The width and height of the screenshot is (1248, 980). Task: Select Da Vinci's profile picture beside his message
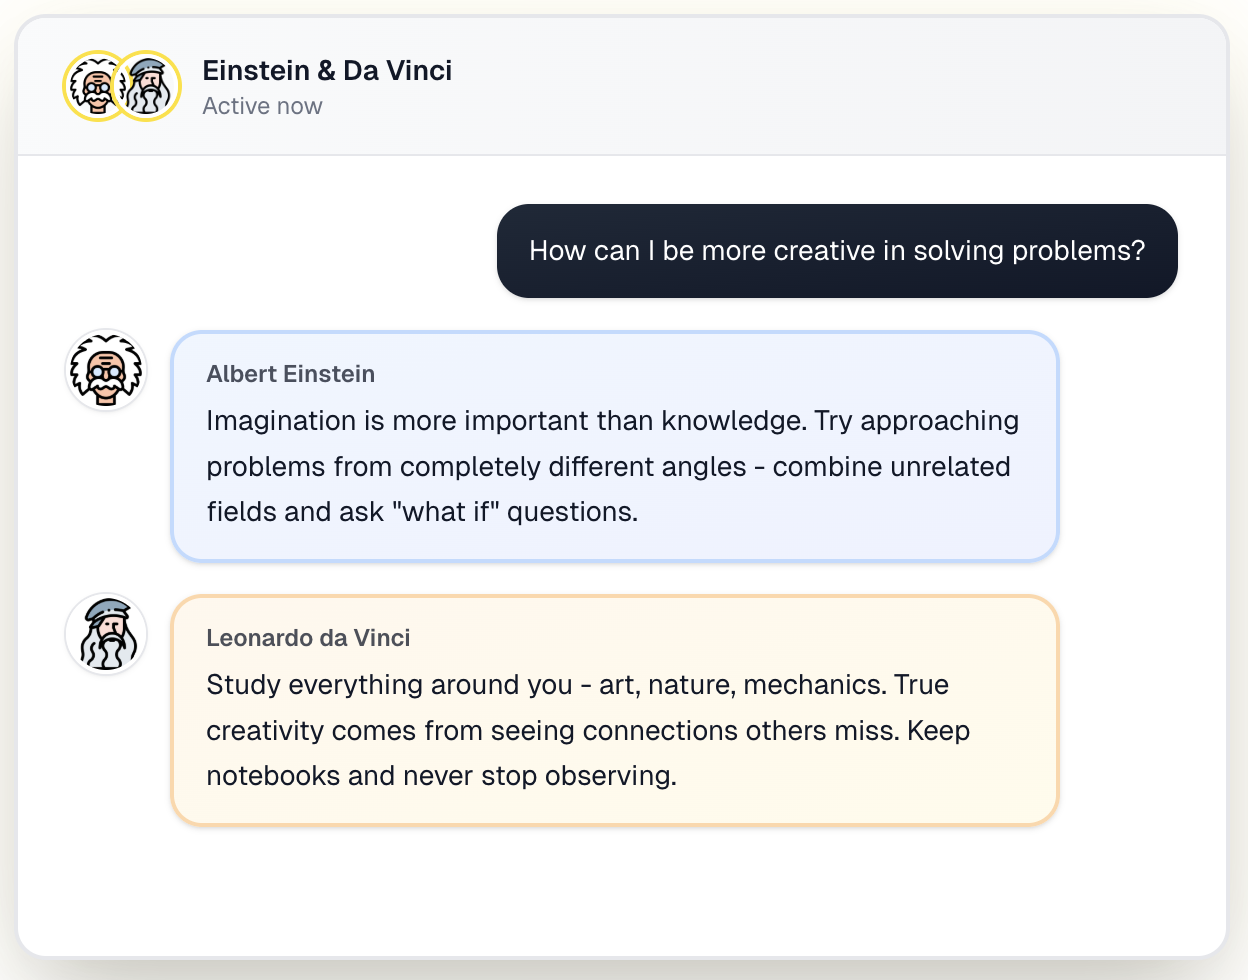point(105,634)
